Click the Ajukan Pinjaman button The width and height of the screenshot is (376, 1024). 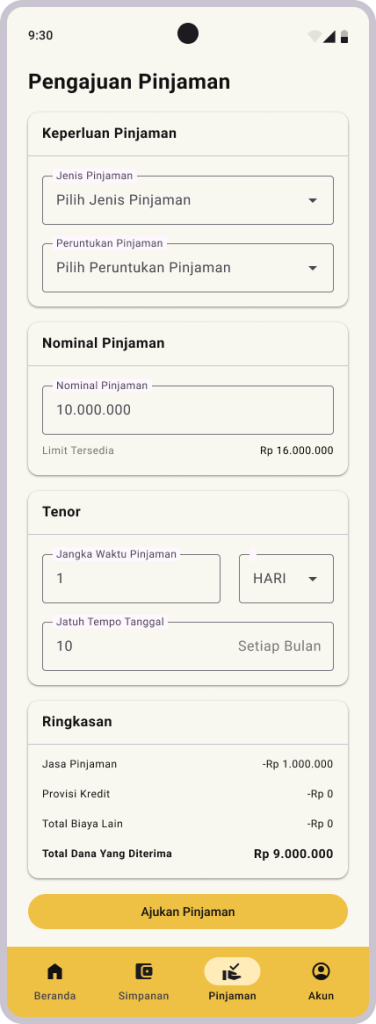[x=188, y=912]
